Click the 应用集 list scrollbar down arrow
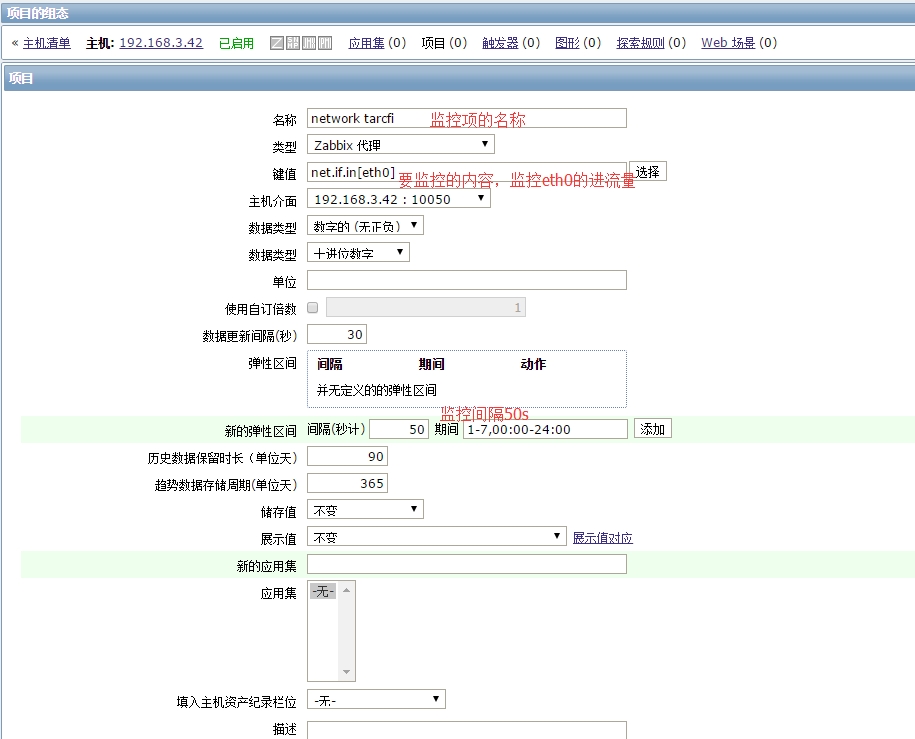The width and height of the screenshot is (915, 739). (x=347, y=672)
